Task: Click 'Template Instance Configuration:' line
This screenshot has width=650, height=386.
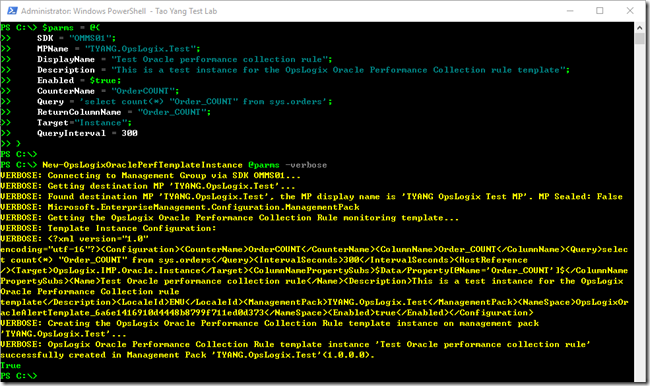Action: [108, 228]
